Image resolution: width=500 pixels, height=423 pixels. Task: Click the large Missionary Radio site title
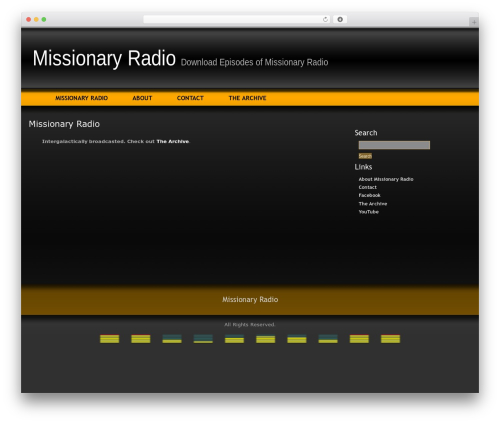point(104,58)
